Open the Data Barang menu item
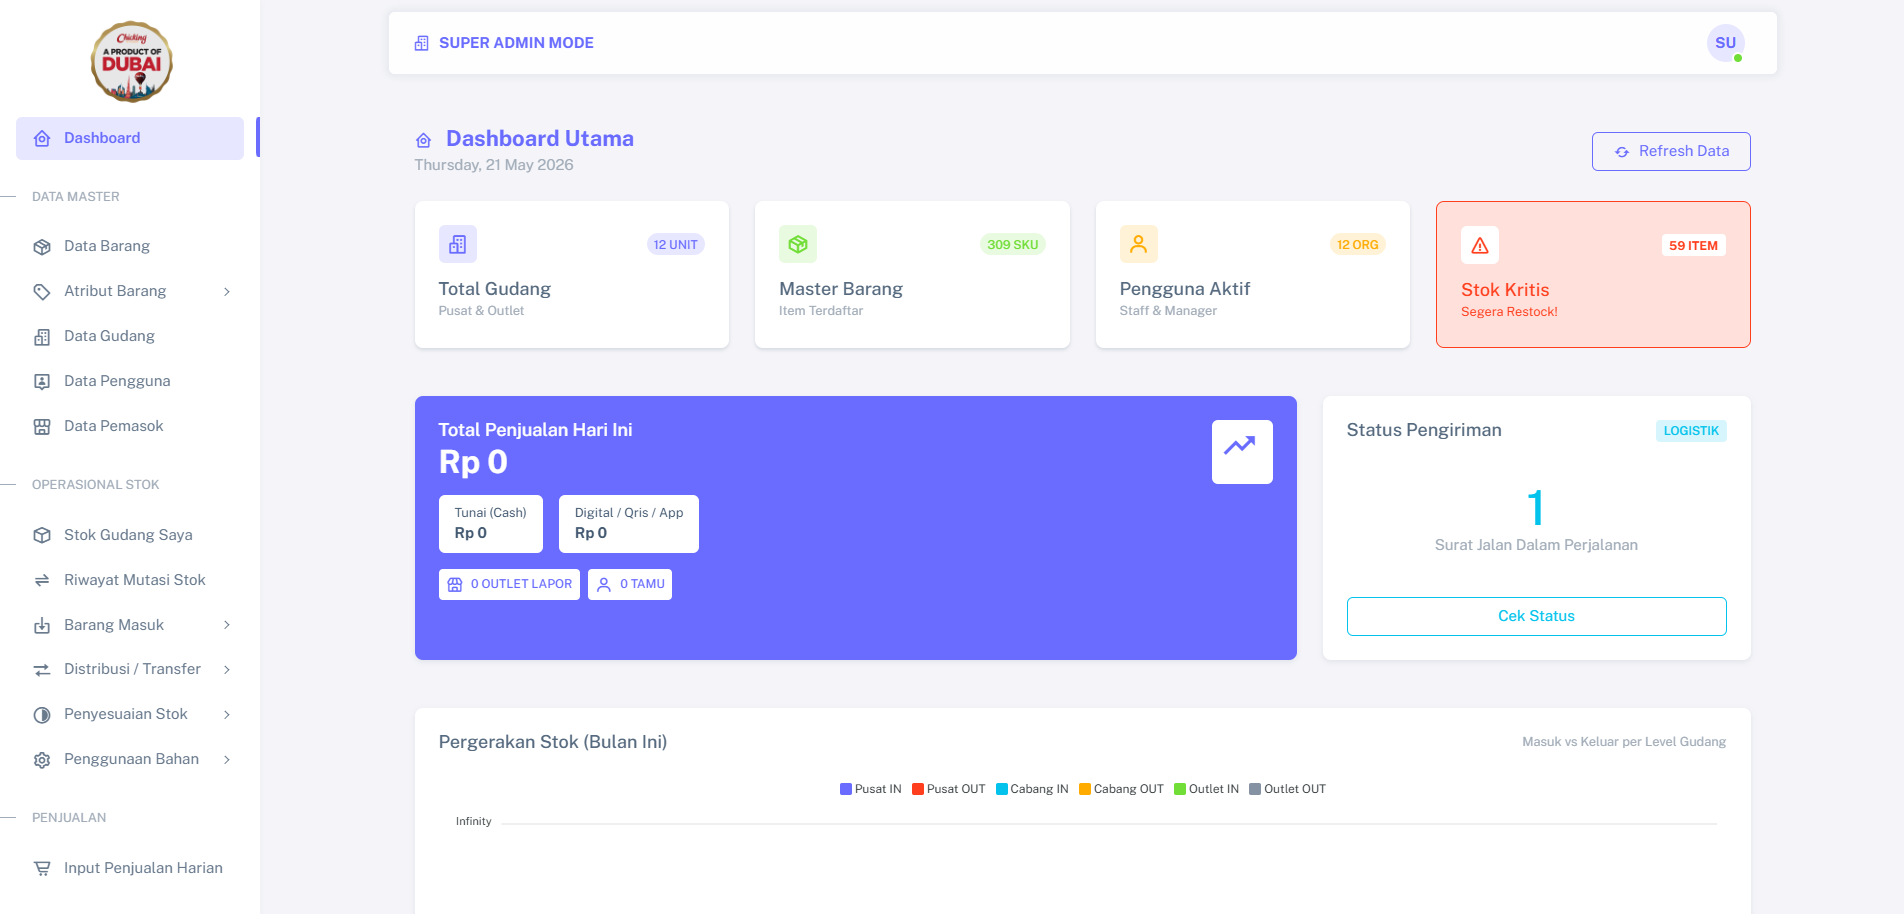The image size is (1904, 914). click(x=130, y=246)
